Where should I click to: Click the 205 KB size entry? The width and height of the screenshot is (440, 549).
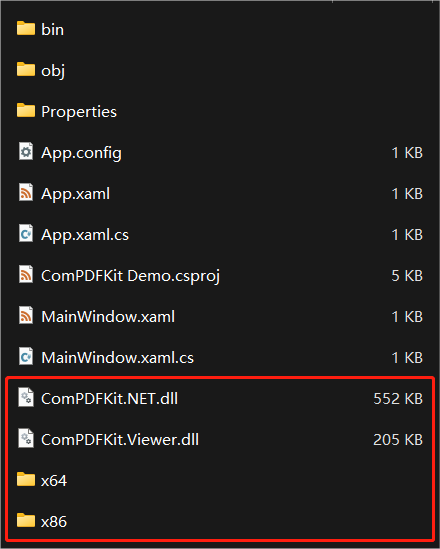[398, 439]
